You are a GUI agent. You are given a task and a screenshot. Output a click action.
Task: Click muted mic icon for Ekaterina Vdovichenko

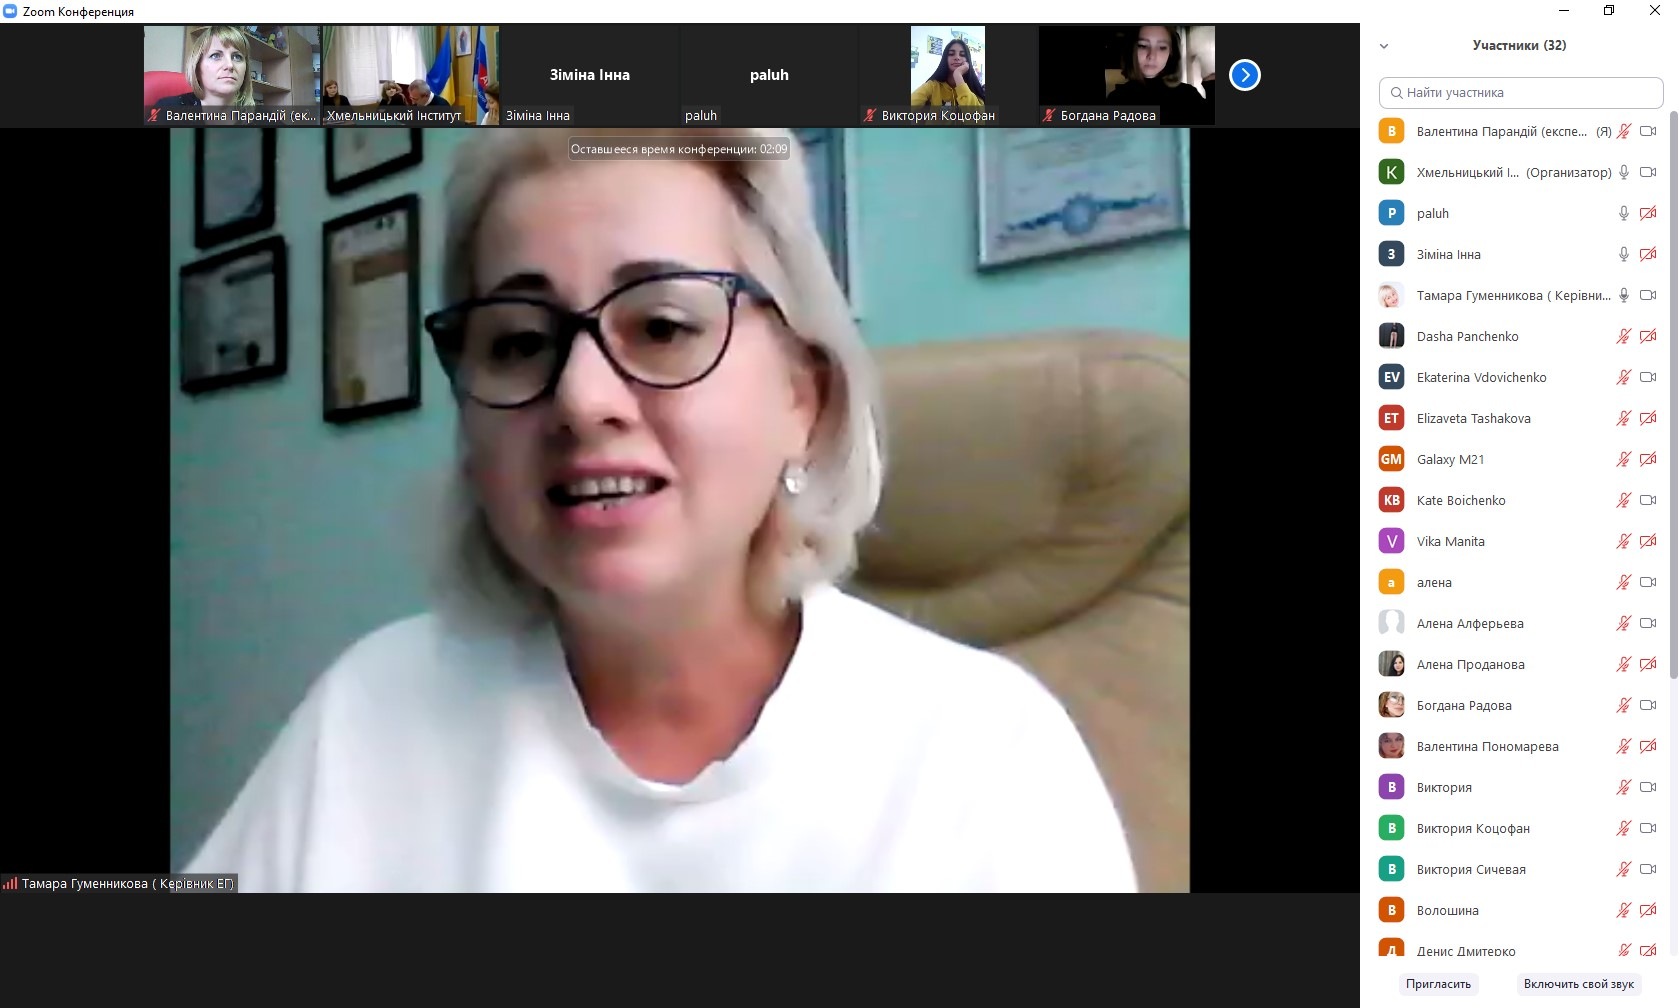1624,377
